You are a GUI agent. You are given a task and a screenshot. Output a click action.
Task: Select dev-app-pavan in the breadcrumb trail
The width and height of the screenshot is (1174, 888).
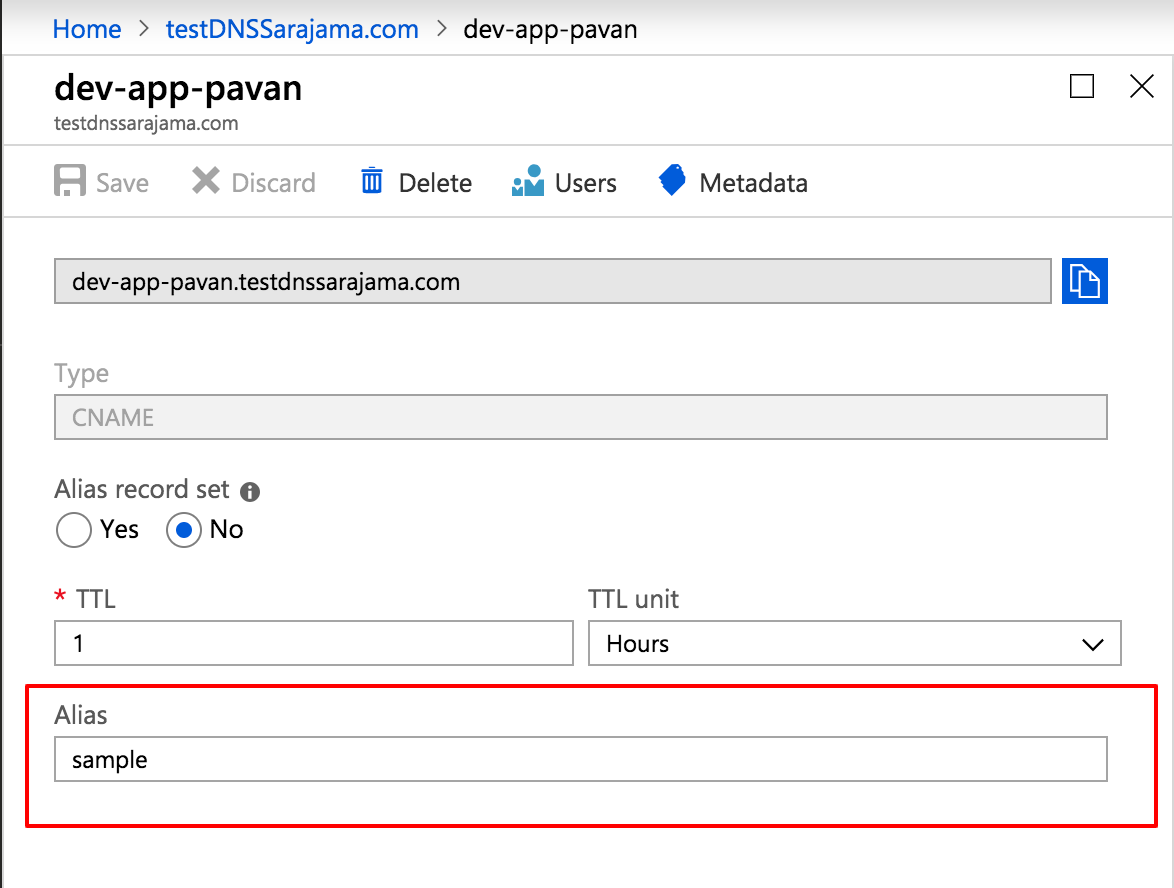tap(550, 29)
